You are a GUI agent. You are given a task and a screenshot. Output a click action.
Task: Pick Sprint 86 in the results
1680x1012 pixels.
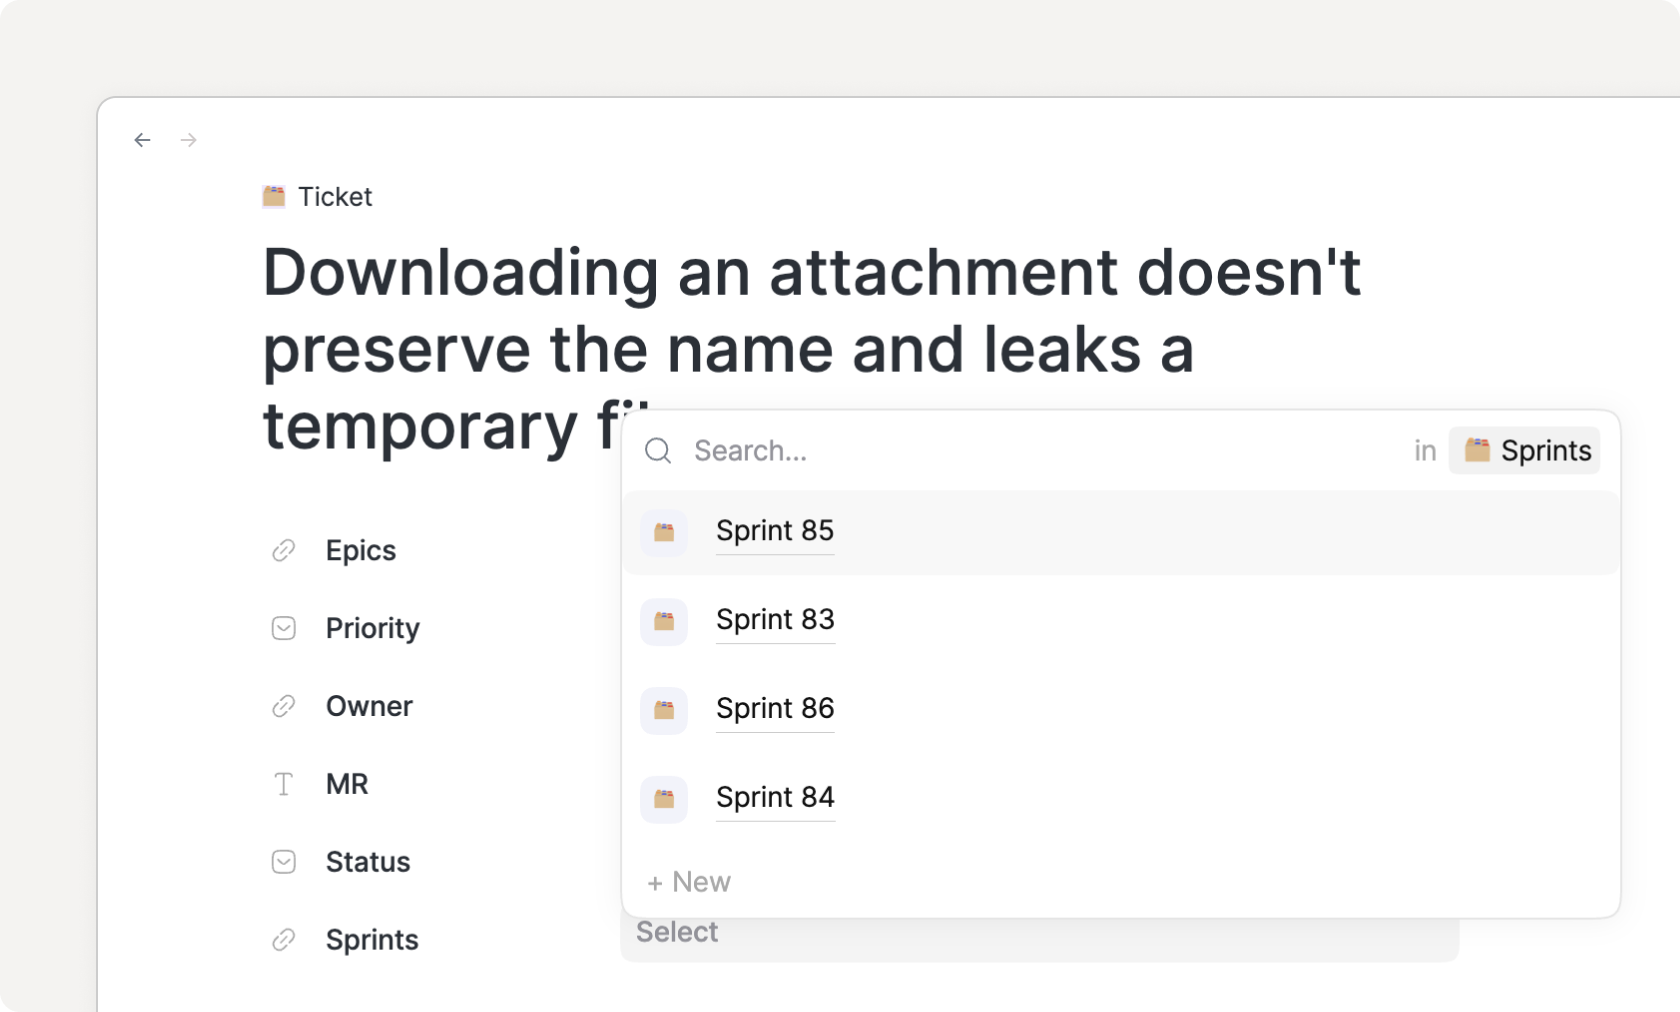point(775,709)
